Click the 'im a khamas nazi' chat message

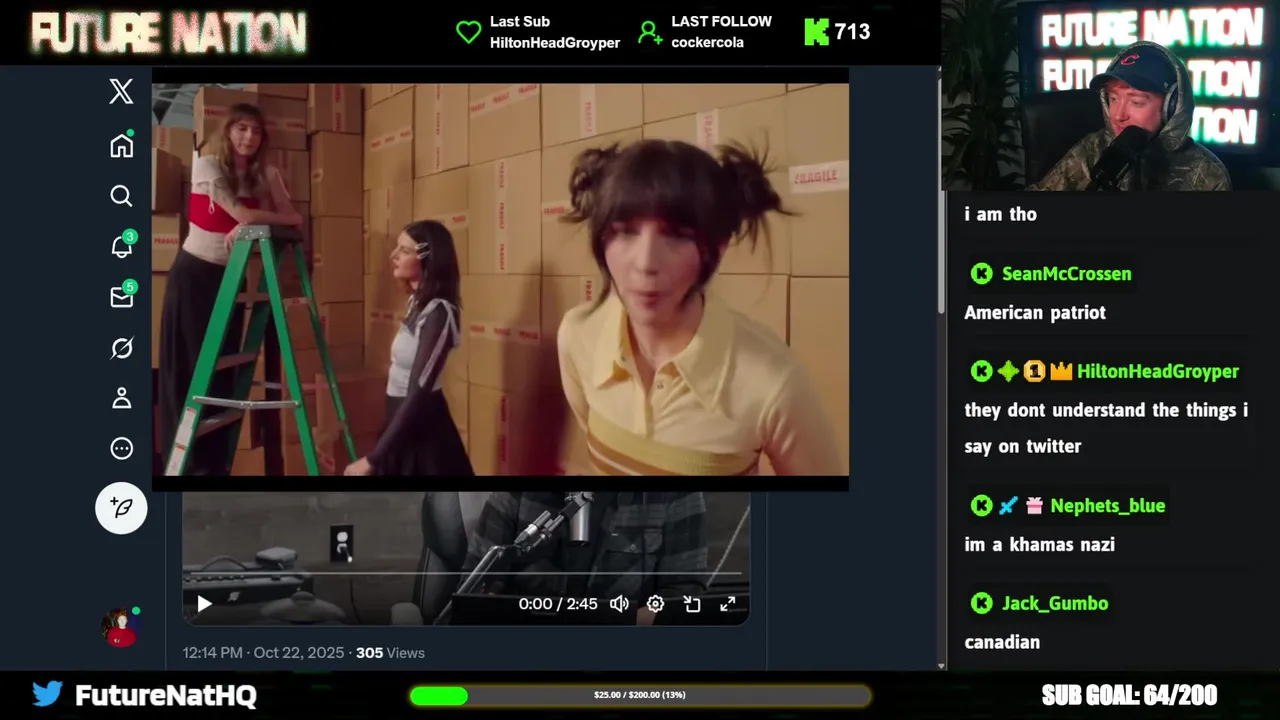click(x=1039, y=545)
